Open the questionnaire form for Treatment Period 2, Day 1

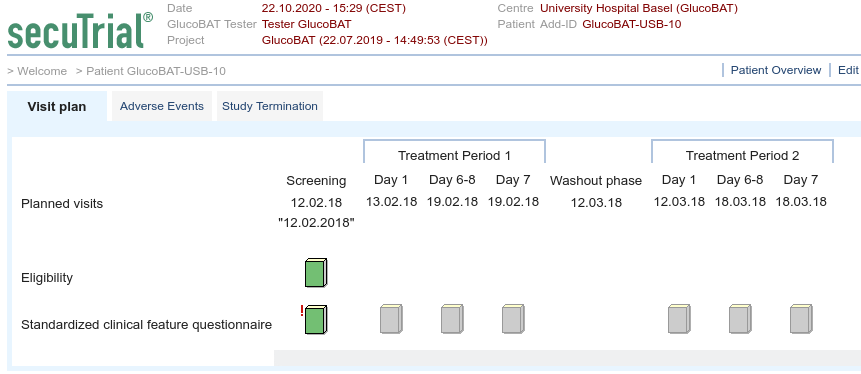click(x=679, y=319)
